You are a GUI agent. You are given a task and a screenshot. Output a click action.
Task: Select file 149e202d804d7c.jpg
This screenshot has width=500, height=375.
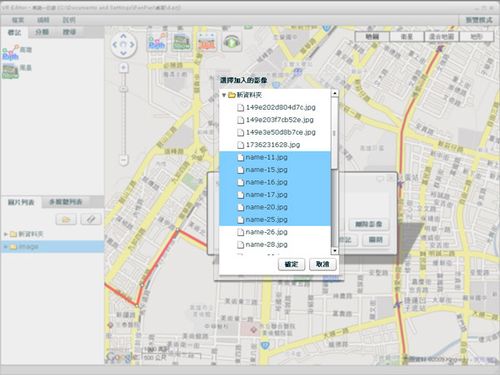(275, 107)
